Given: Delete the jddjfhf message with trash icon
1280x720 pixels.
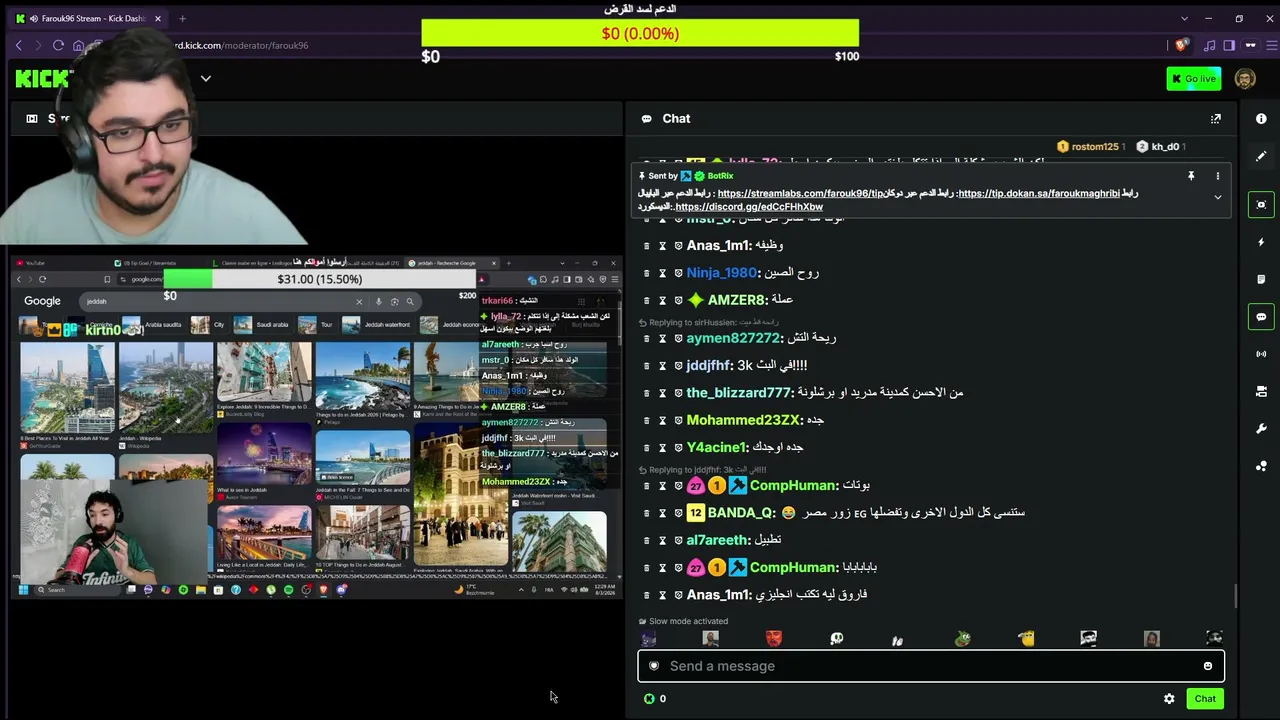Looking at the screenshot, I should pyautogui.click(x=647, y=366).
